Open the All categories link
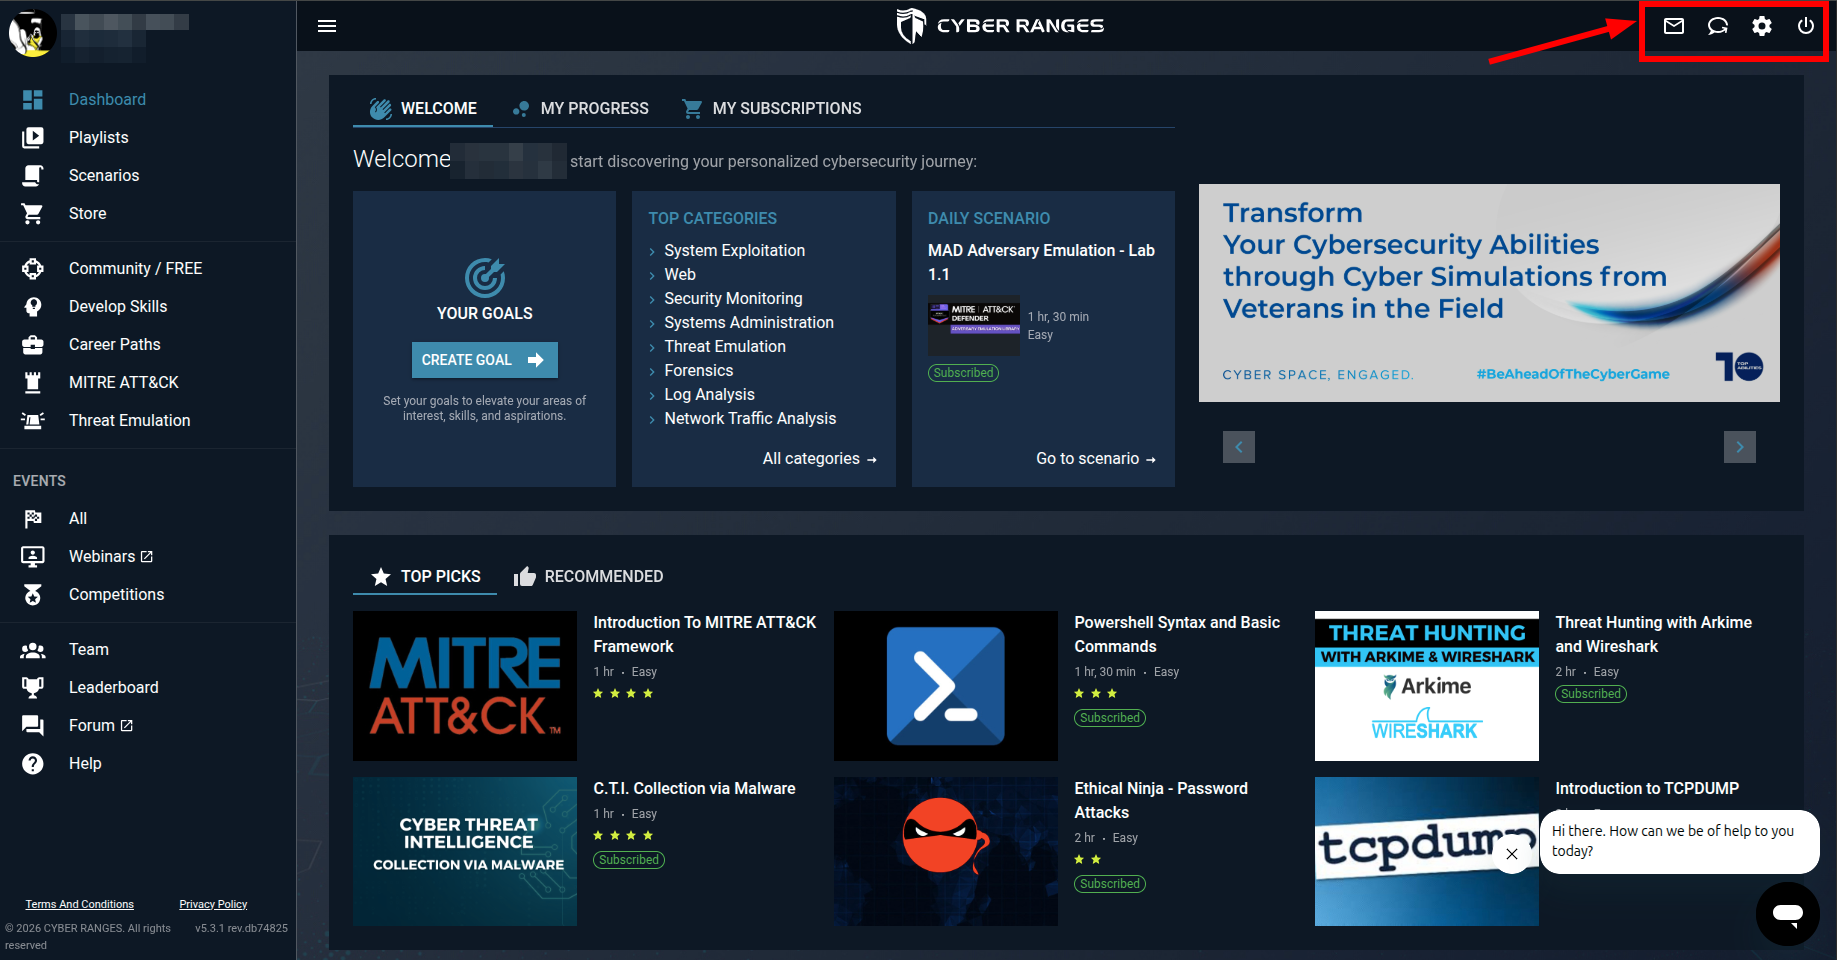1837x960 pixels. coord(820,459)
